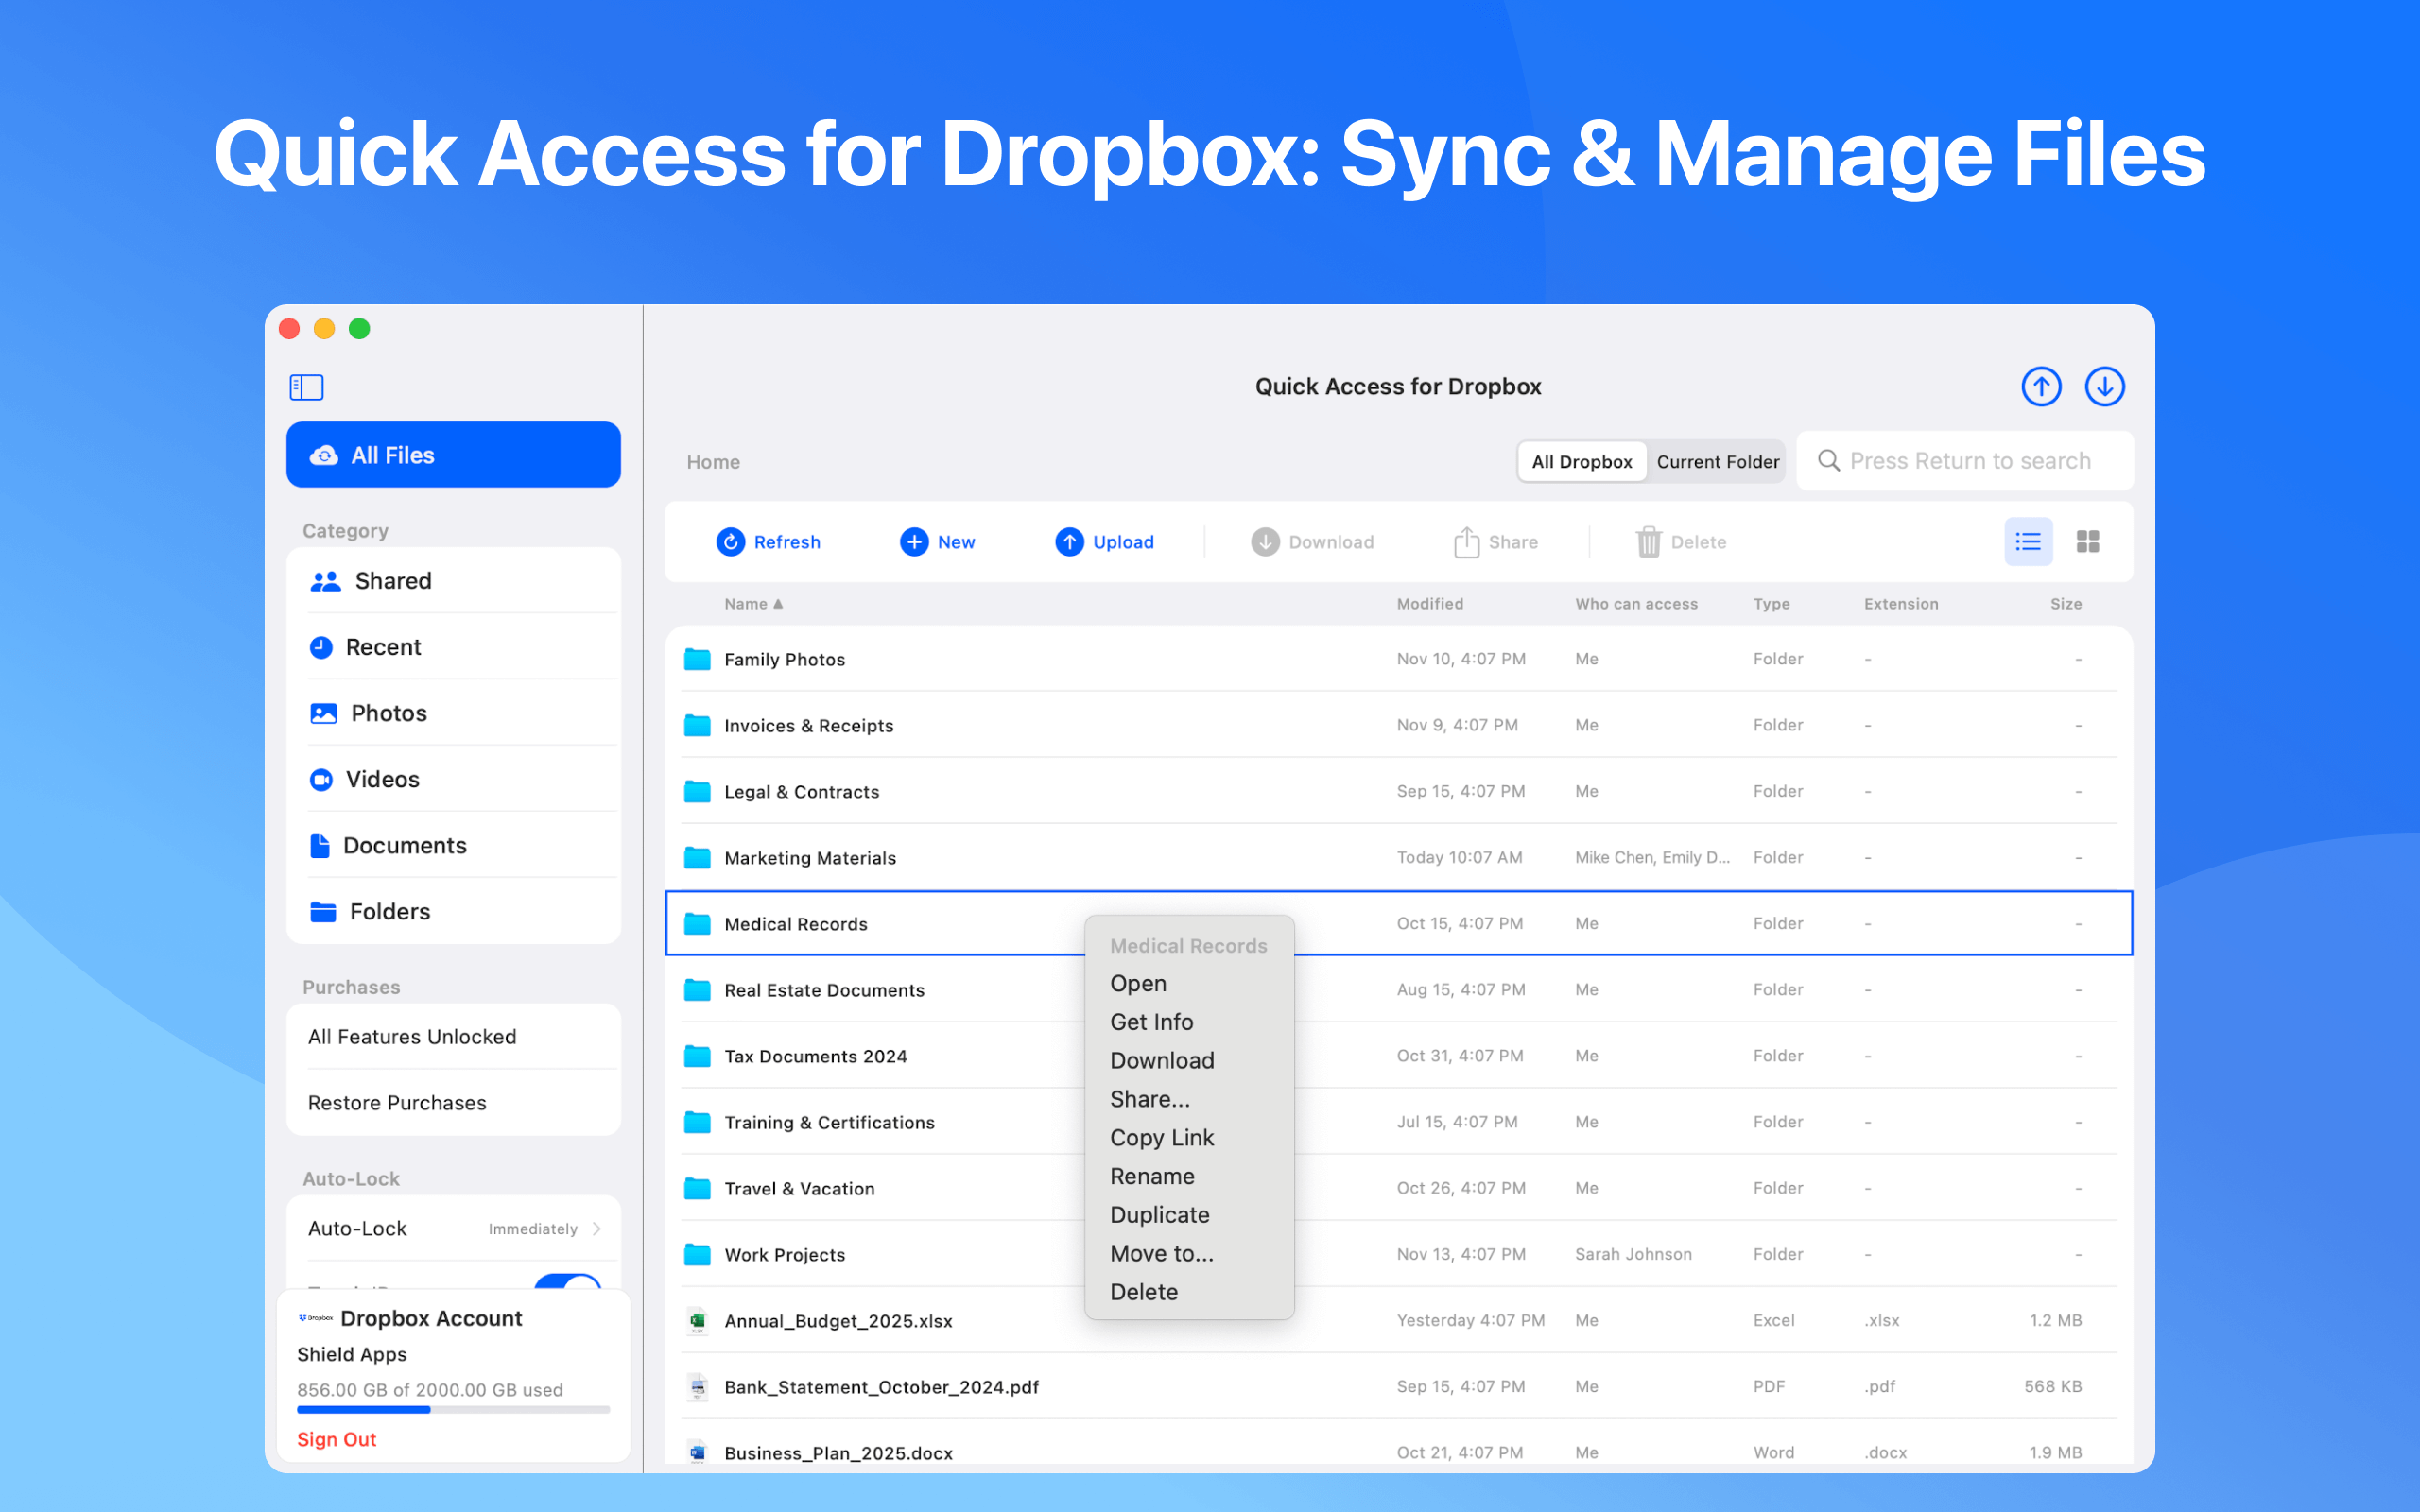Click the Sign Out link
The height and width of the screenshot is (1512, 2420).
(336, 1439)
